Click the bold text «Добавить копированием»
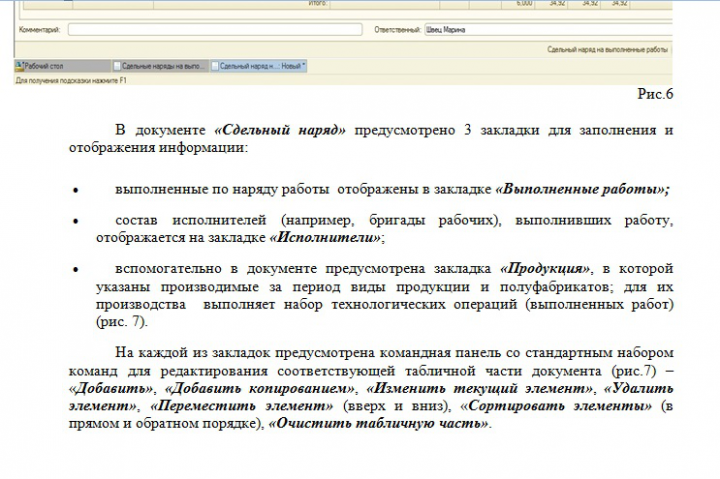 (x=260, y=389)
